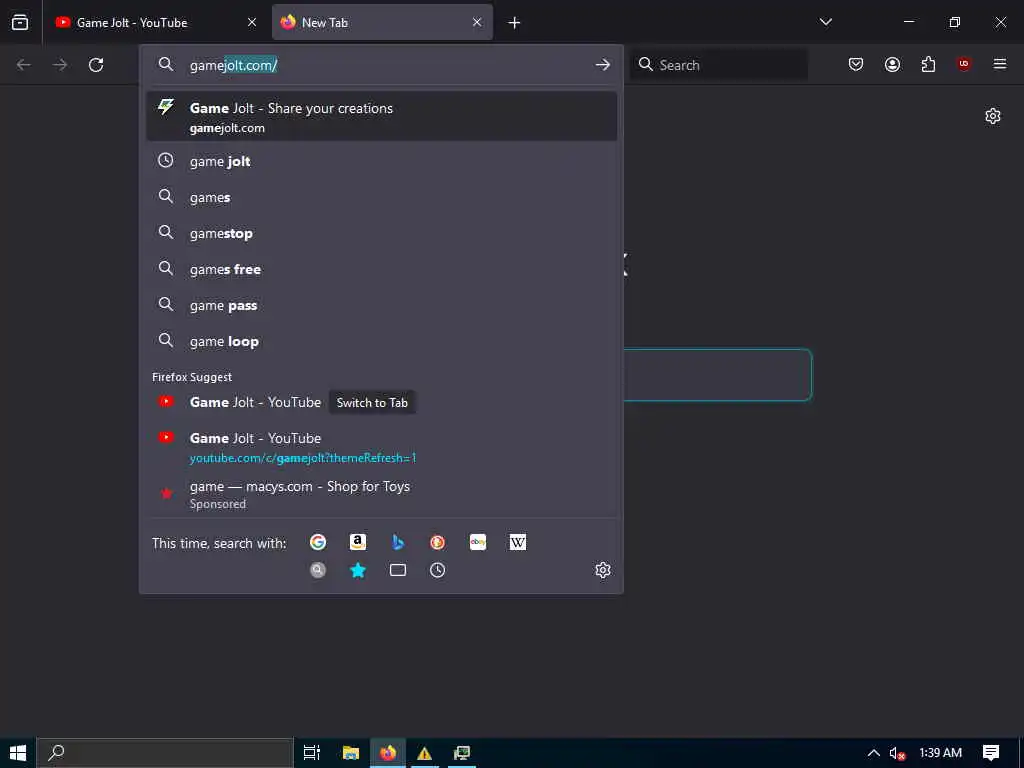Save to Pocket icon

click(x=856, y=64)
